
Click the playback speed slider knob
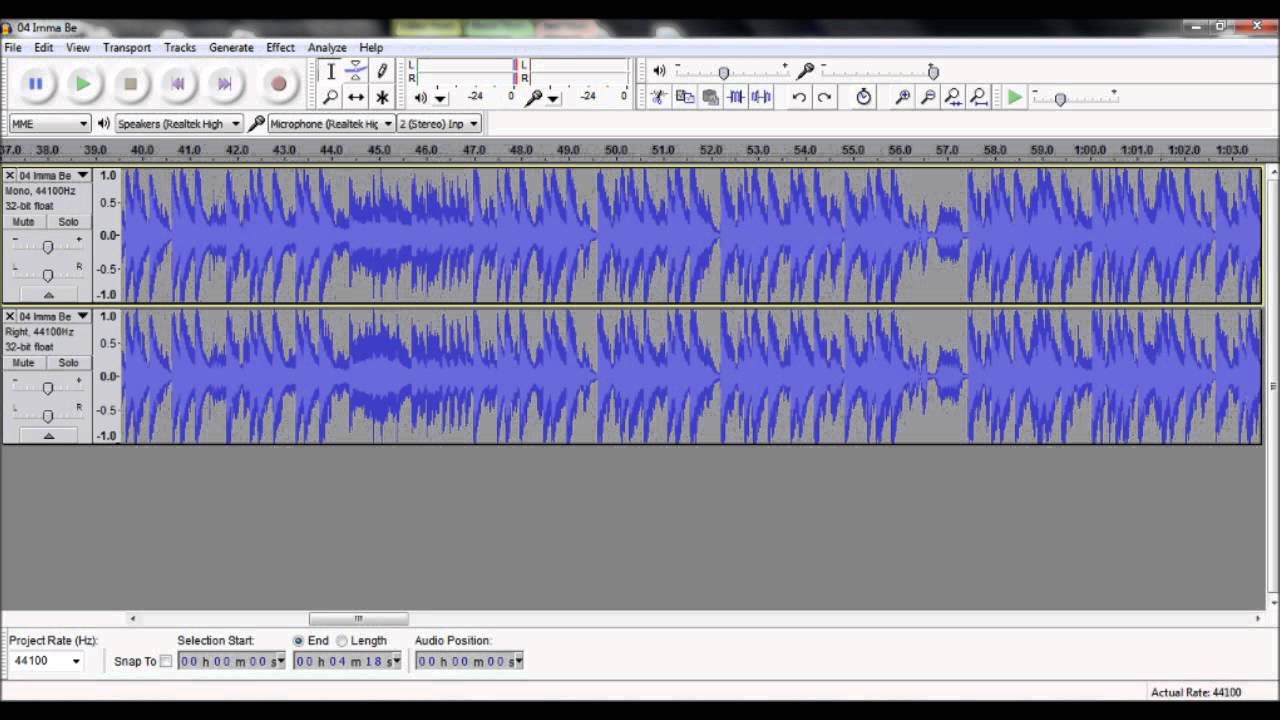[x=1060, y=99]
